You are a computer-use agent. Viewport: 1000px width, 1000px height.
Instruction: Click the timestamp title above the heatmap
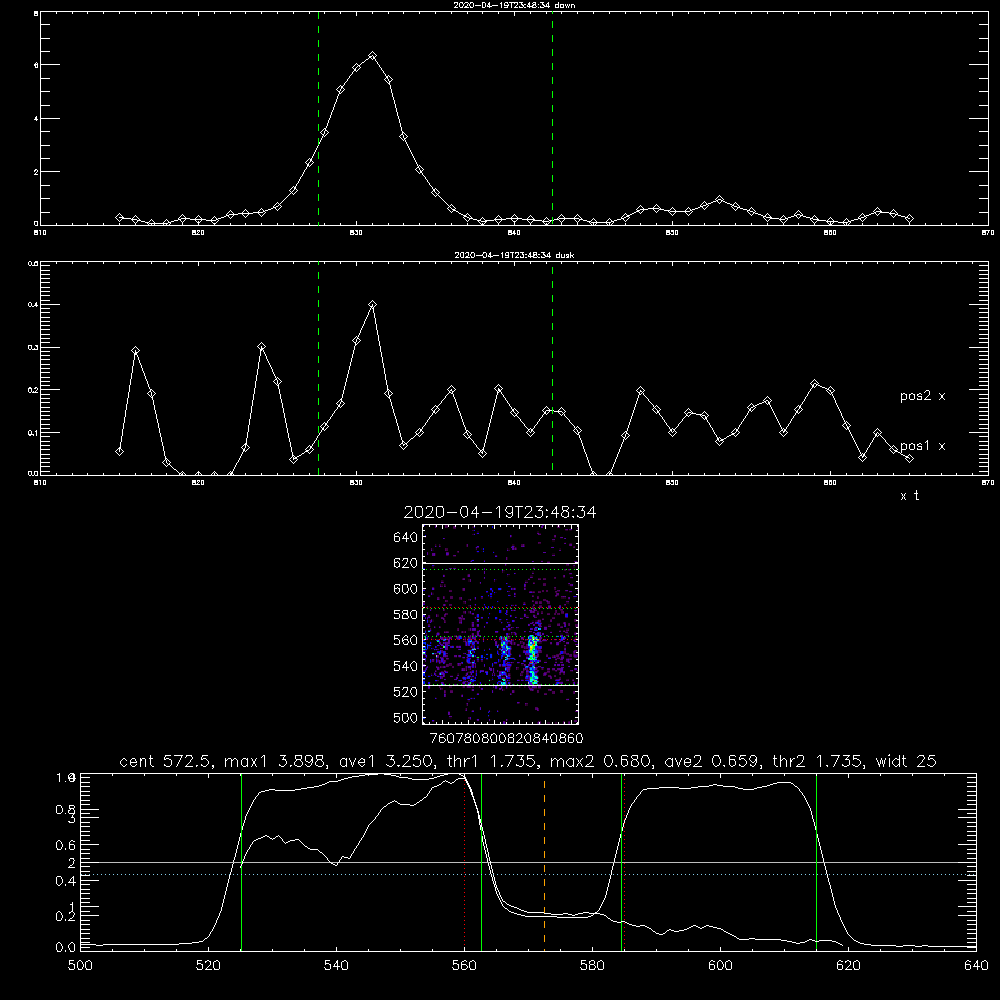[500, 512]
